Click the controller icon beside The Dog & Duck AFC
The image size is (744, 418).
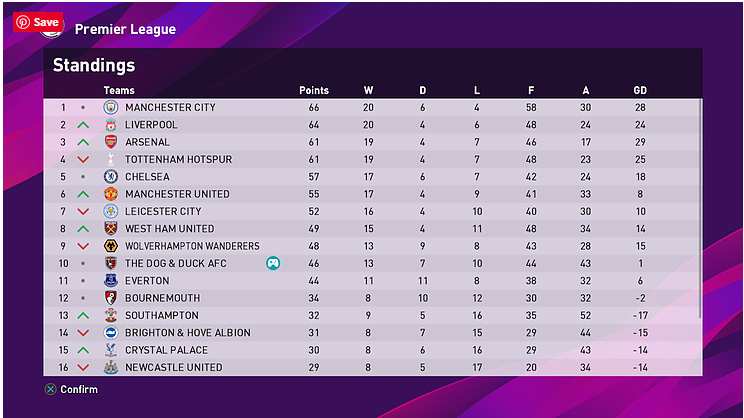[x=272, y=263]
